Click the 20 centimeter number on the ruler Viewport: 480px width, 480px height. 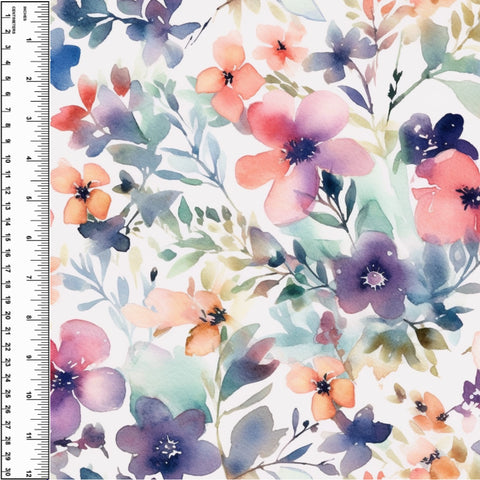pyautogui.click(x=8, y=315)
